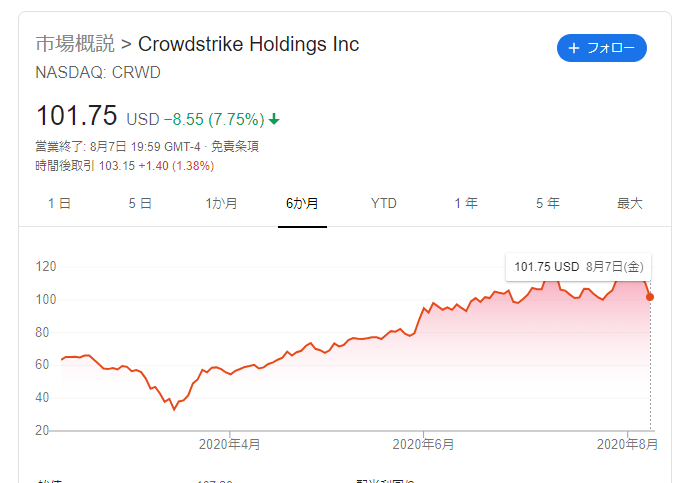Open the 市場概説 market overview link
The image size is (688, 483).
coord(75,44)
